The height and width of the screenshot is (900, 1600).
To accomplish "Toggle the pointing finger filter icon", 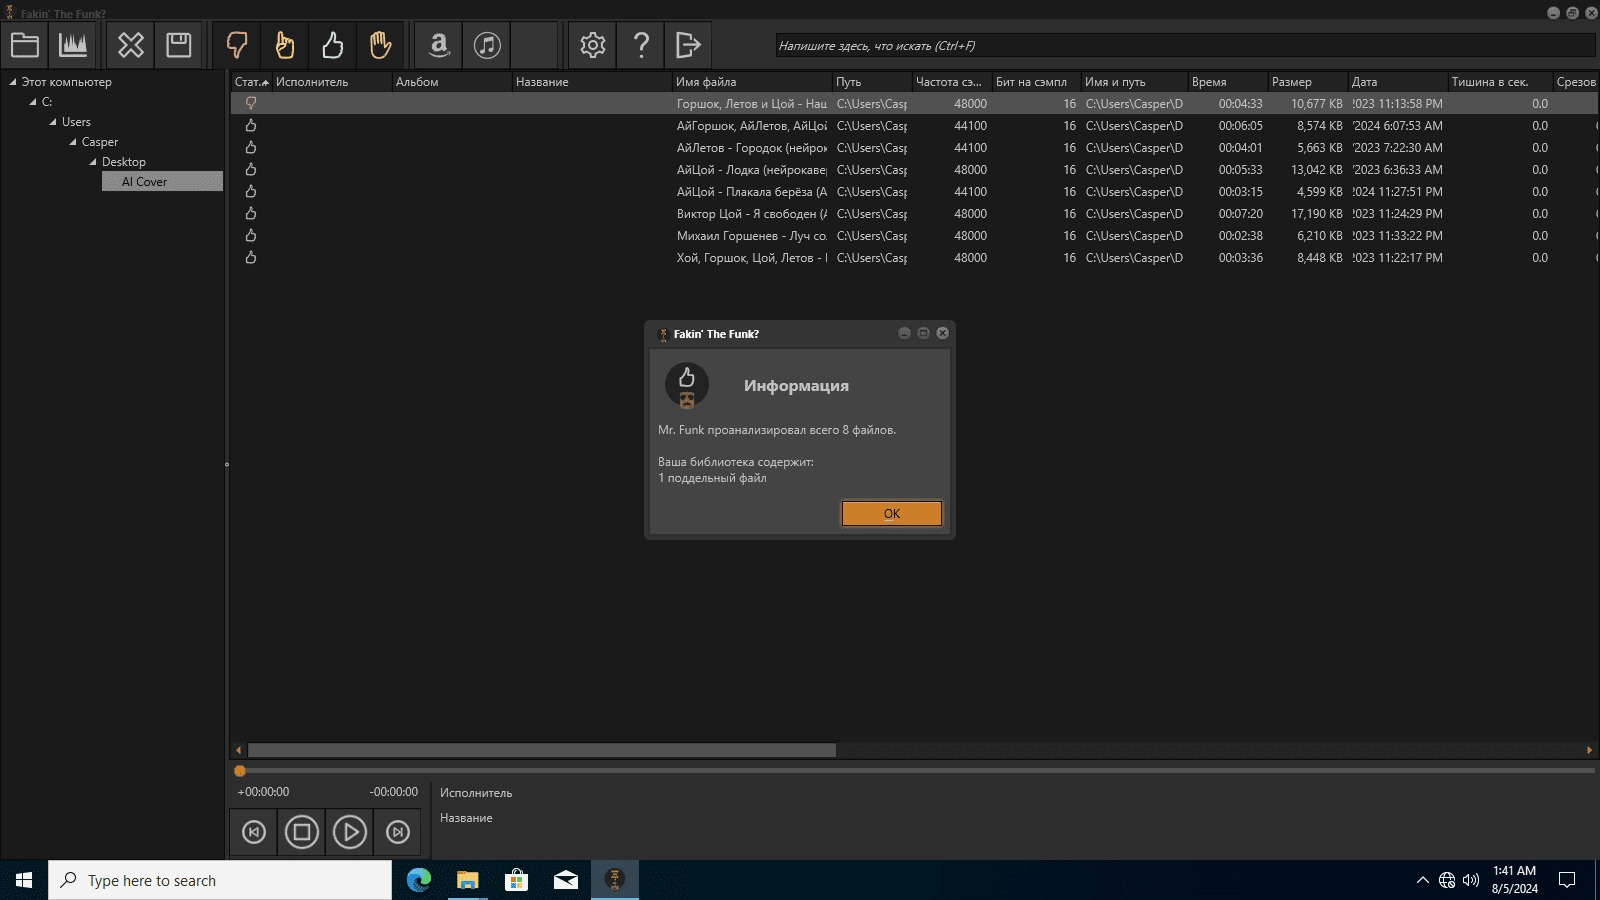I will pos(285,45).
